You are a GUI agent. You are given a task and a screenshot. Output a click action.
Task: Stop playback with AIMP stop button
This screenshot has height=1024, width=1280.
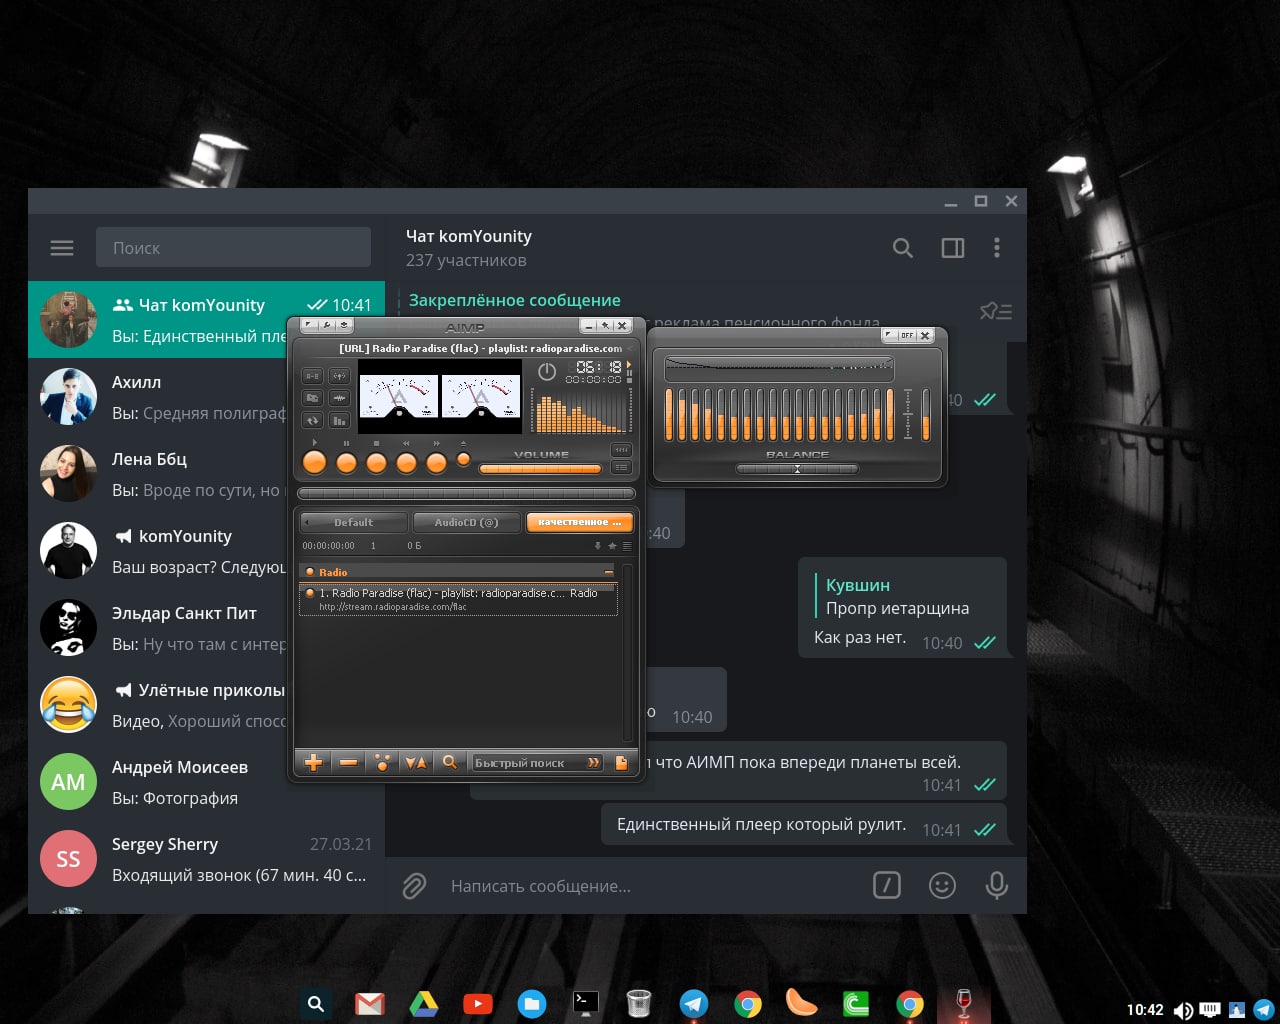pyautogui.click(x=376, y=463)
